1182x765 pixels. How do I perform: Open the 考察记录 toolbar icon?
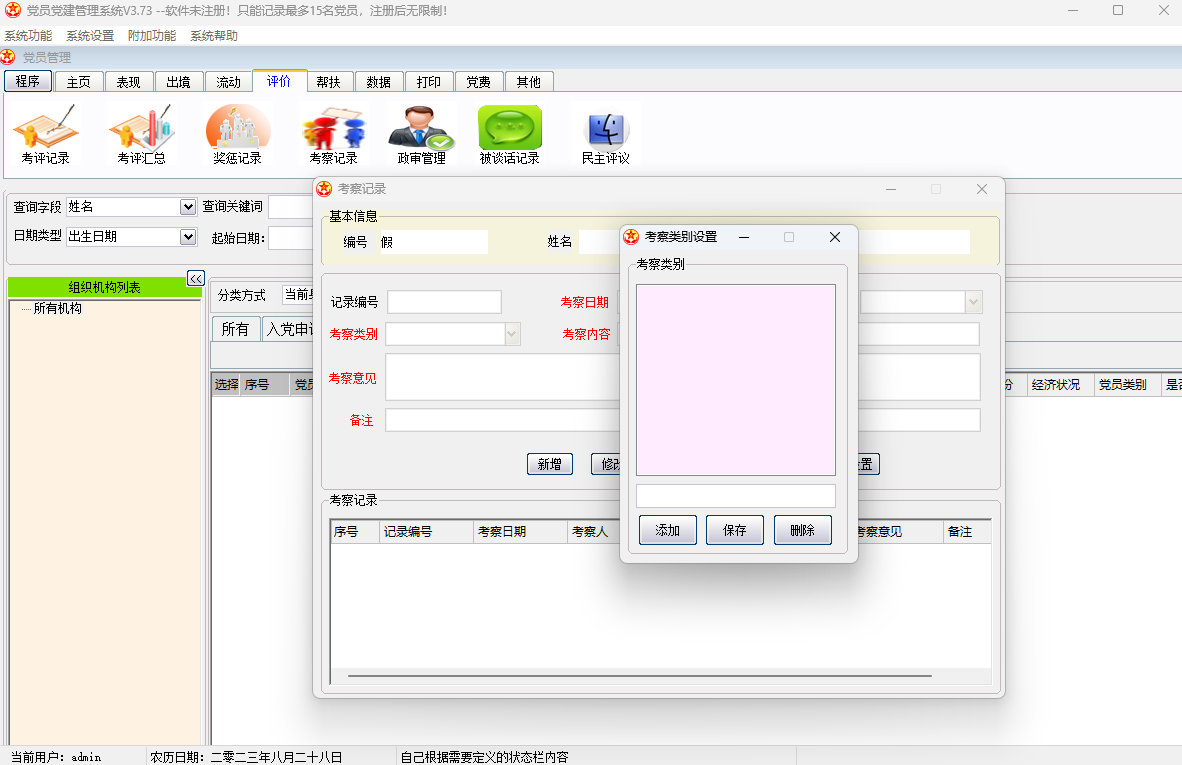coord(333,134)
